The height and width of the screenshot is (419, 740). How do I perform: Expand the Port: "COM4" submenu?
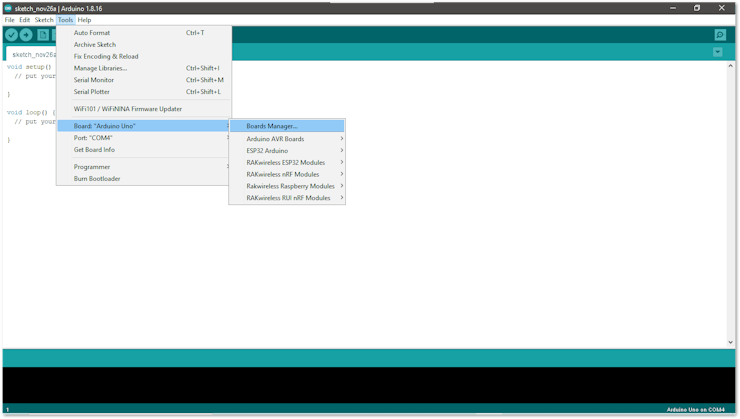coord(144,138)
